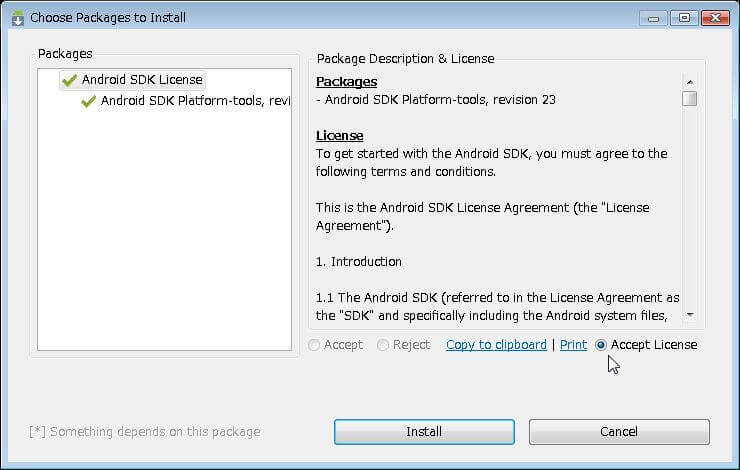Select the Reject radio button
The width and height of the screenshot is (740, 470).
click(383, 345)
